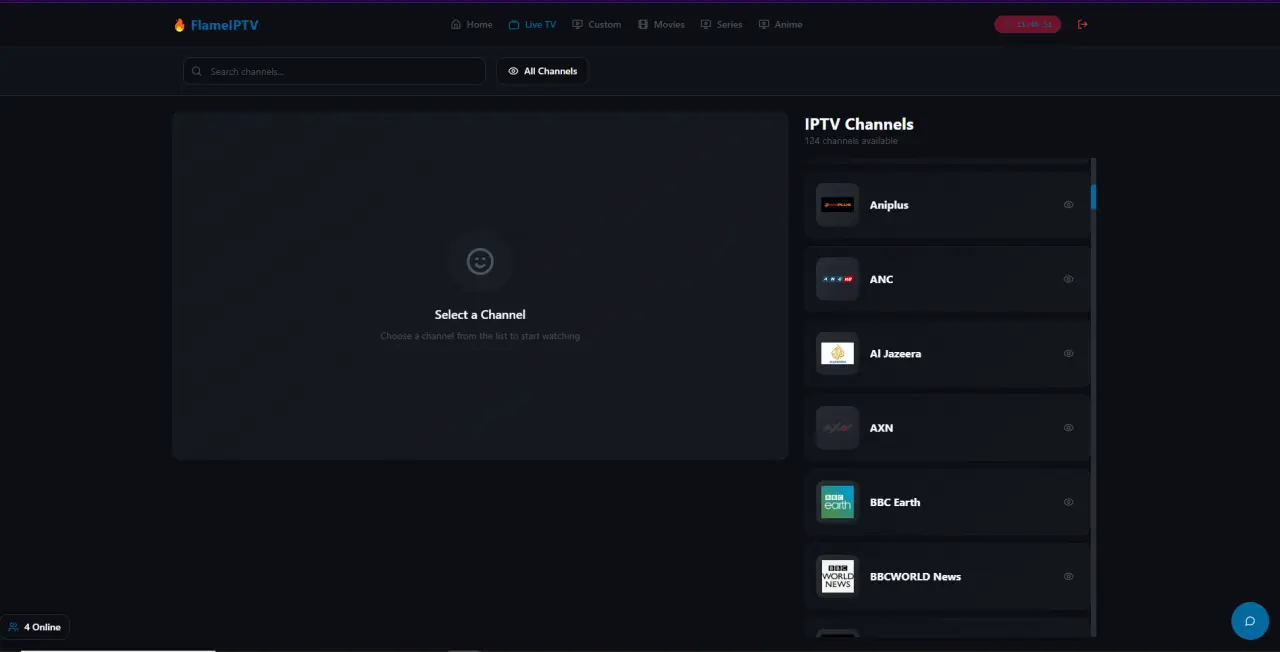The image size is (1280, 652).
Task: Click the FlameIPTV flame logo
Action: pos(180,25)
